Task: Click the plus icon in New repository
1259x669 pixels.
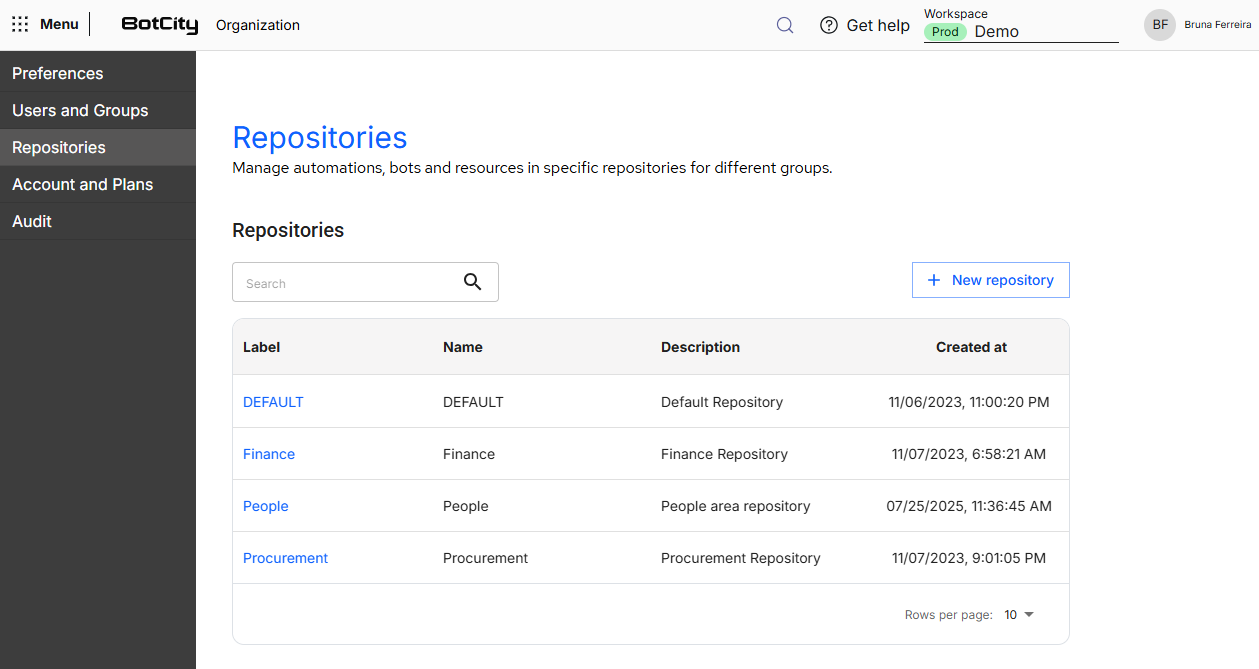Action: point(934,280)
